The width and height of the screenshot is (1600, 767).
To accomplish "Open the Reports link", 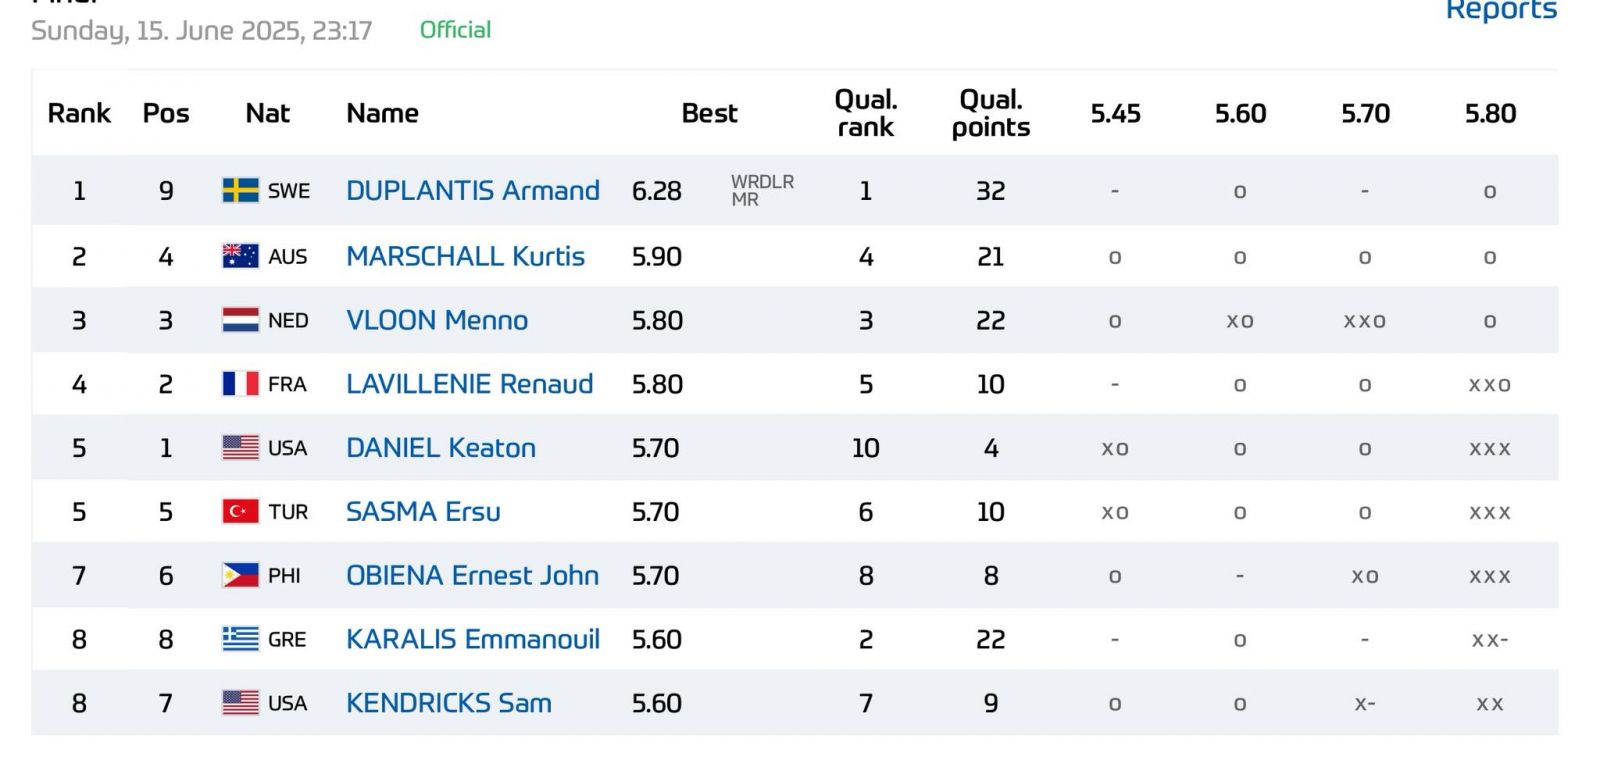I will pyautogui.click(x=1501, y=11).
